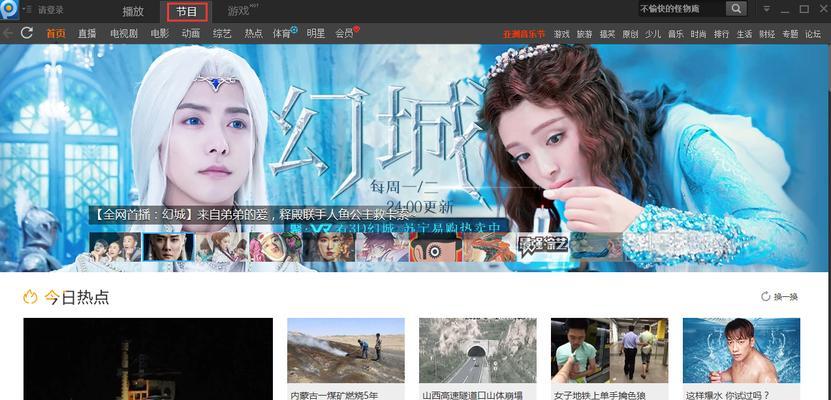
Task: Open the 山西高速隧道口山体崩塌 thumbnail
Action: pyautogui.click(x=478, y=350)
